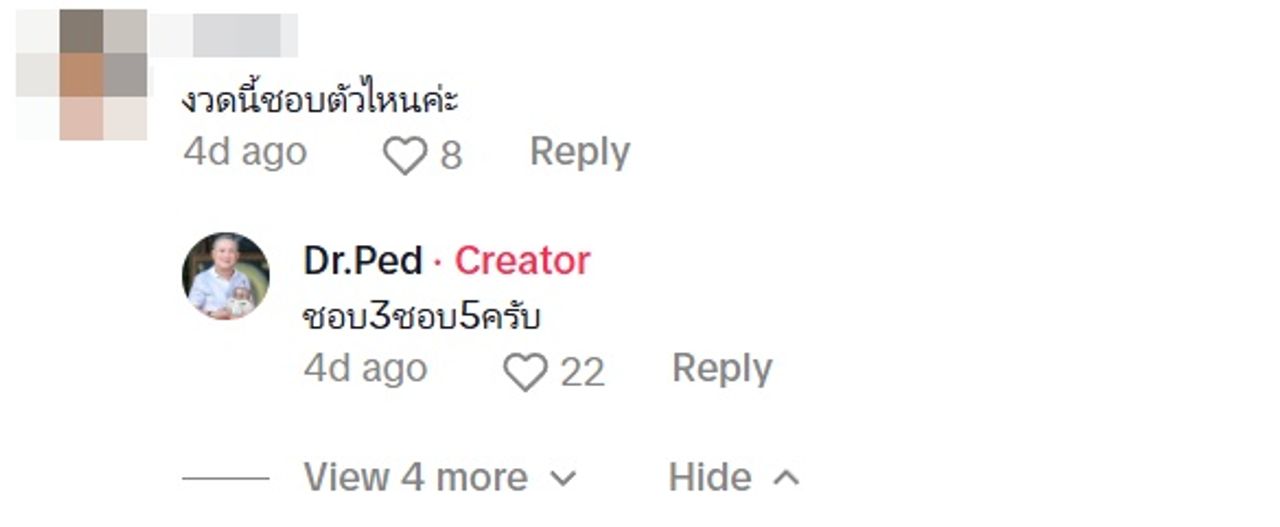
Task: Select the top comment's Thai text
Action: tap(320, 100)
